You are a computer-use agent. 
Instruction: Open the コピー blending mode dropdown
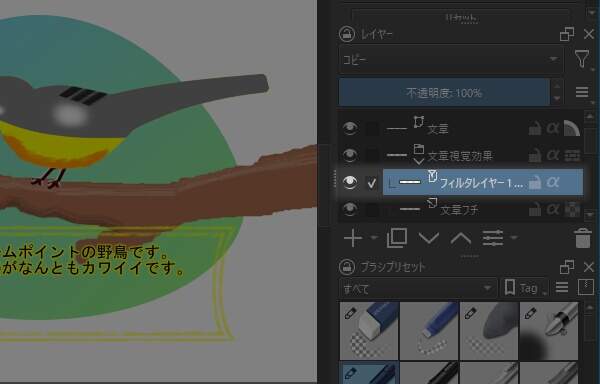click(x=451, y=60)
